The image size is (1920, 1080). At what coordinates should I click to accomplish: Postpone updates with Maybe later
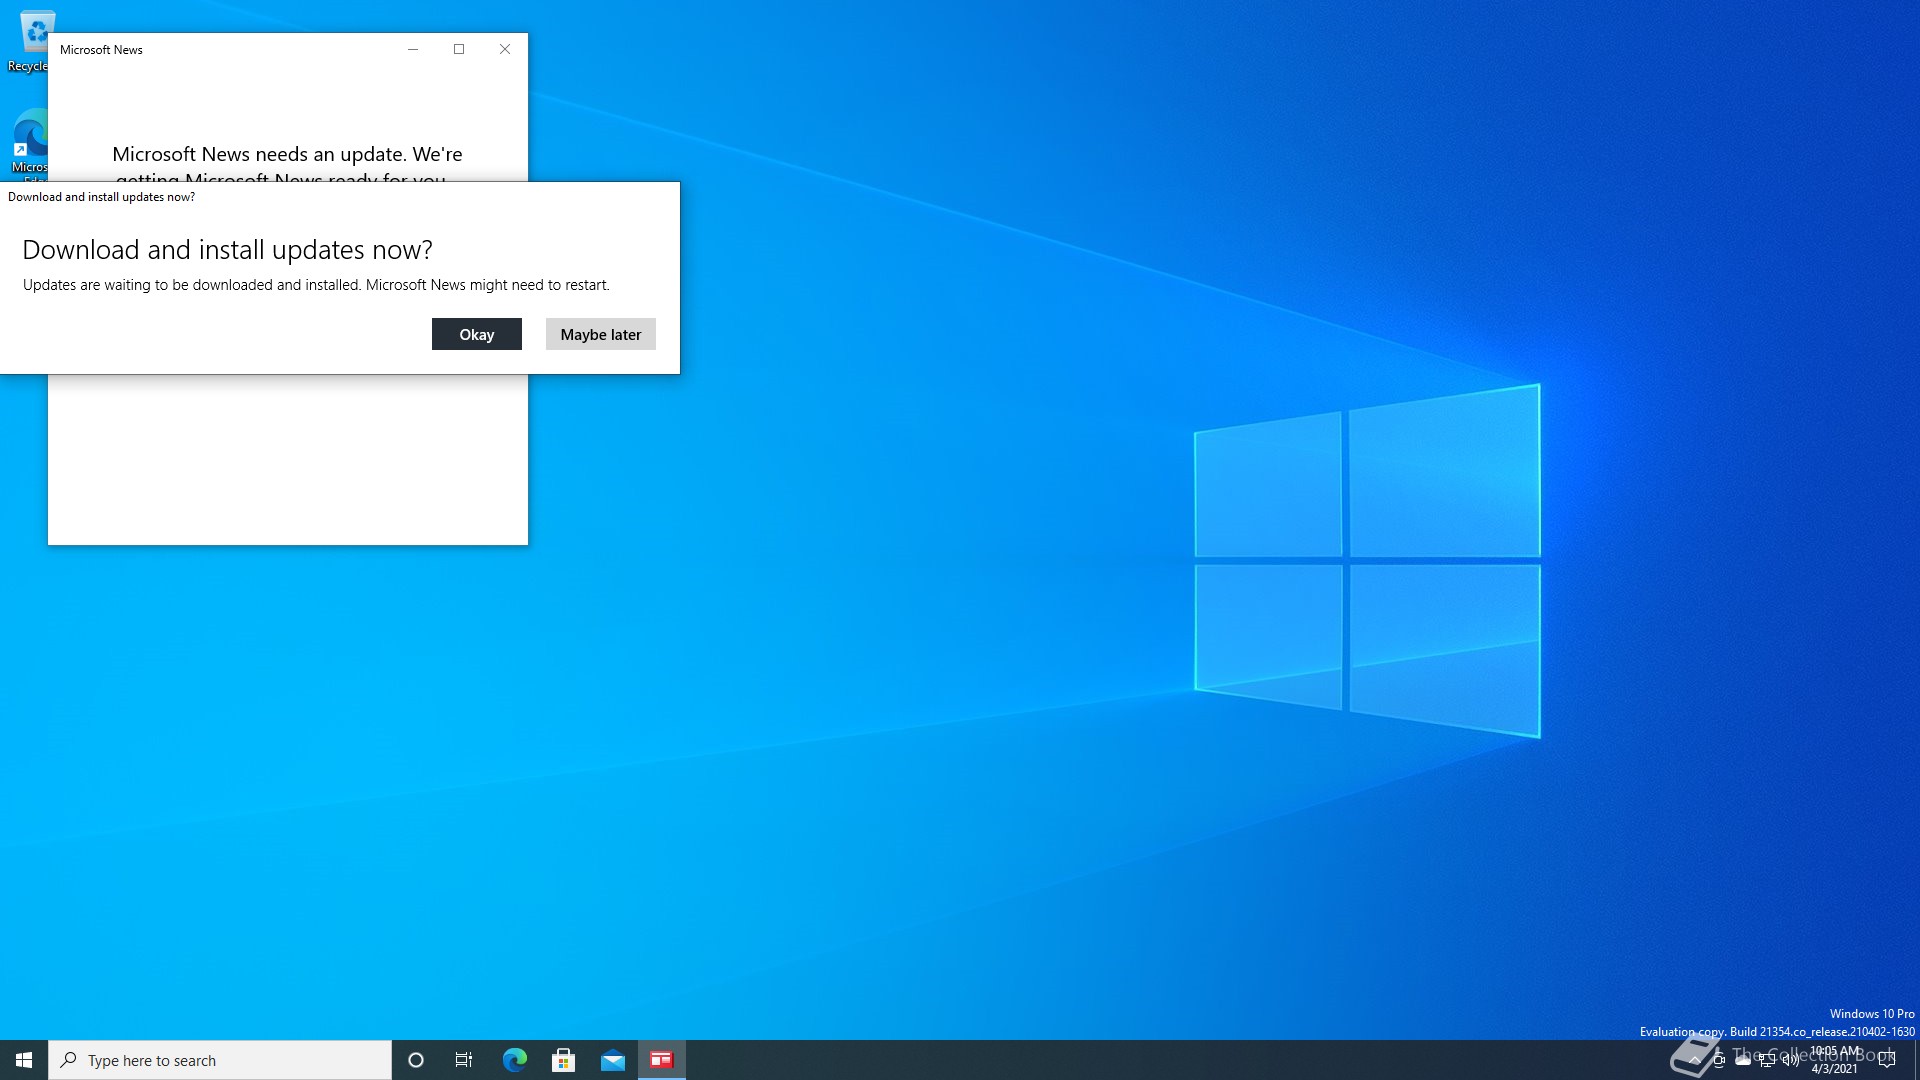click(x=600, y=334)
